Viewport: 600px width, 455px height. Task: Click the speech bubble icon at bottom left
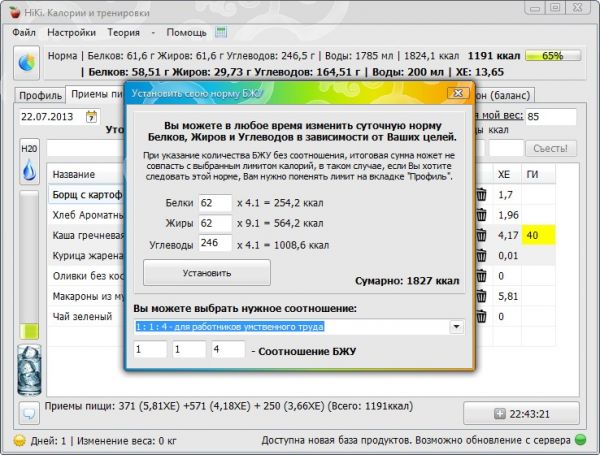point(28,412)
